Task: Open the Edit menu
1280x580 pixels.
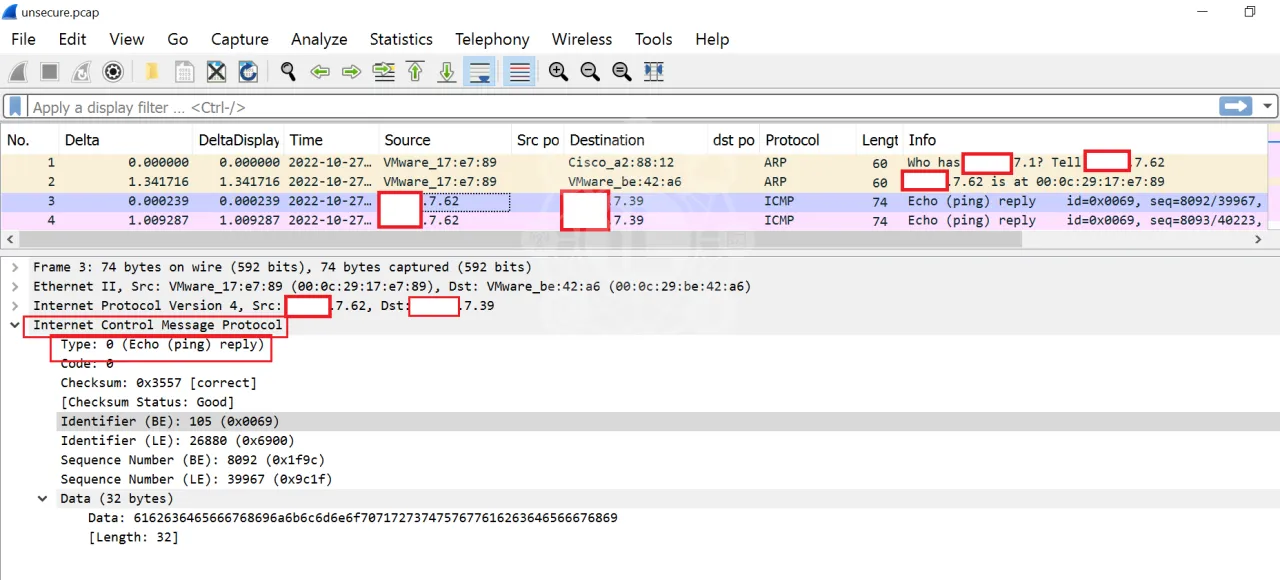Action: pyautogui.click(x=72, y=39)
